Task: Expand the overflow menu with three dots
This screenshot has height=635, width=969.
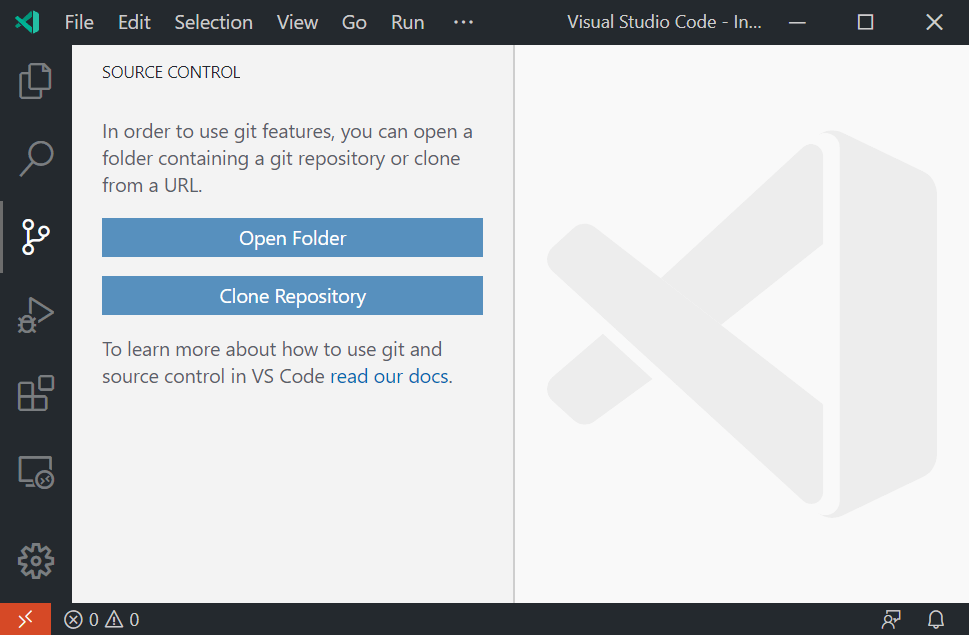Action: point(462,21)
